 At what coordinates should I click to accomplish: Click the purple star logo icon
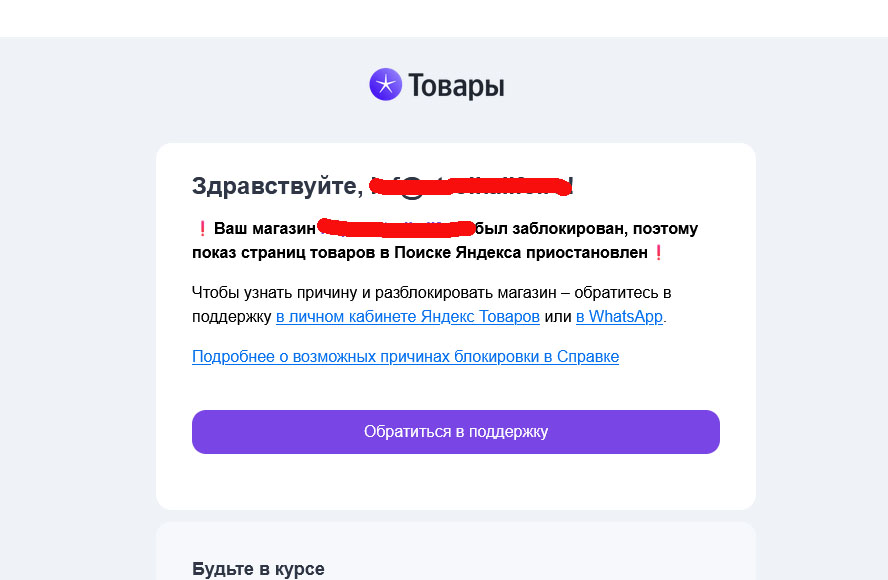pos(385,84)
